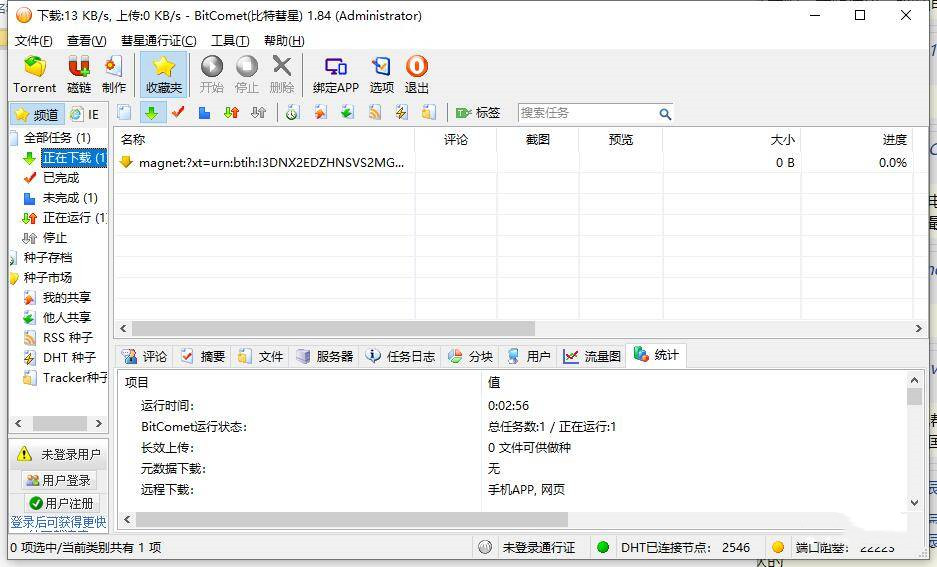Select 已完成 in sidebar tree
The height and width of the screenshot is (567, 937).
tap(60, 177)
